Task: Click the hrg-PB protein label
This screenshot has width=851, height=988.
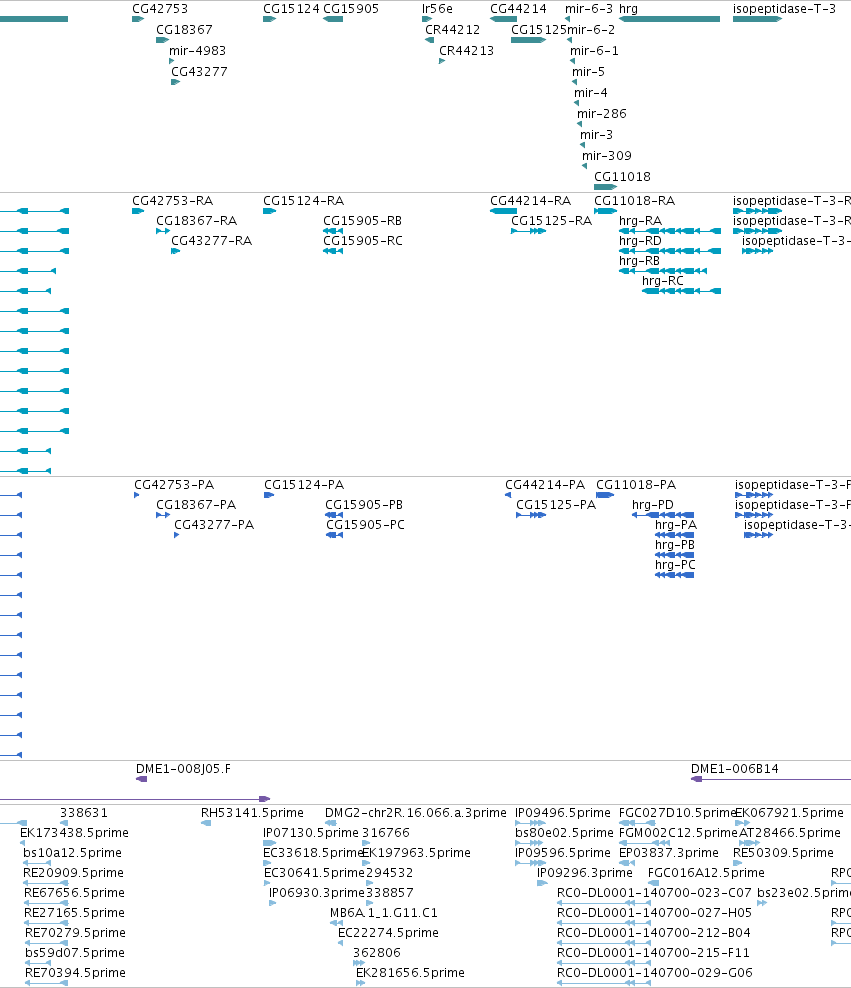Action: point(675,544)
